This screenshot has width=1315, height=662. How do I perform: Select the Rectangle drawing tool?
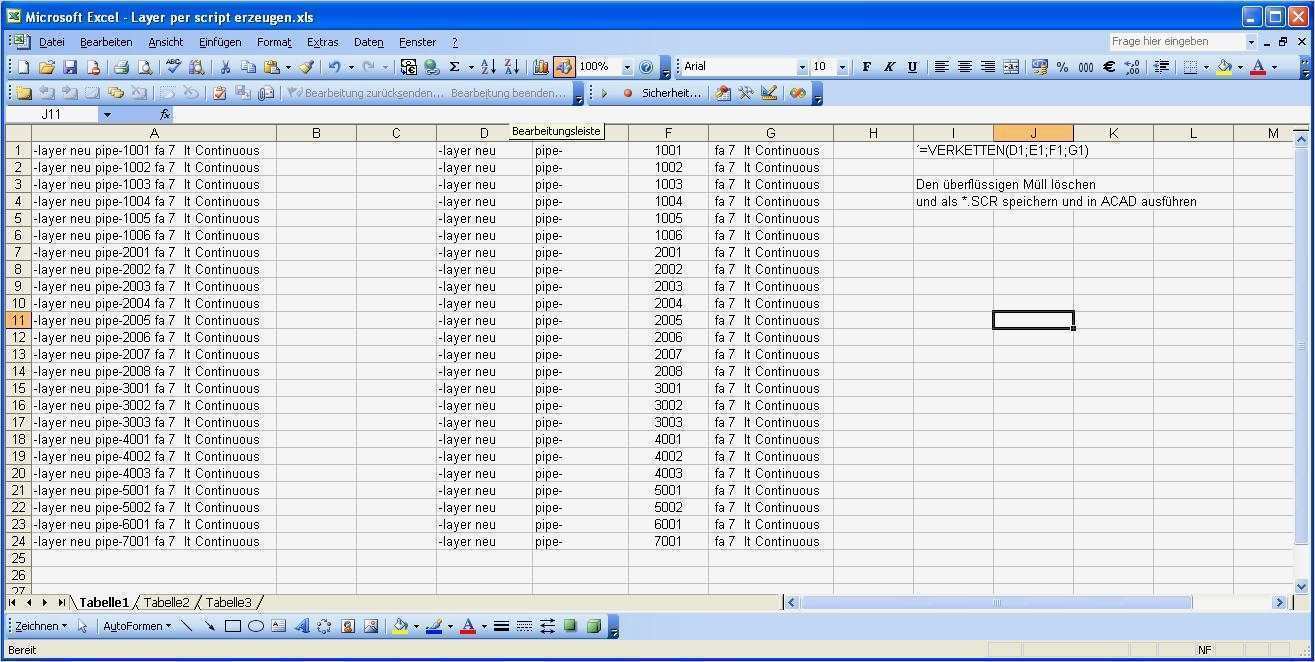pyautogui.click(x=233, y=626)
